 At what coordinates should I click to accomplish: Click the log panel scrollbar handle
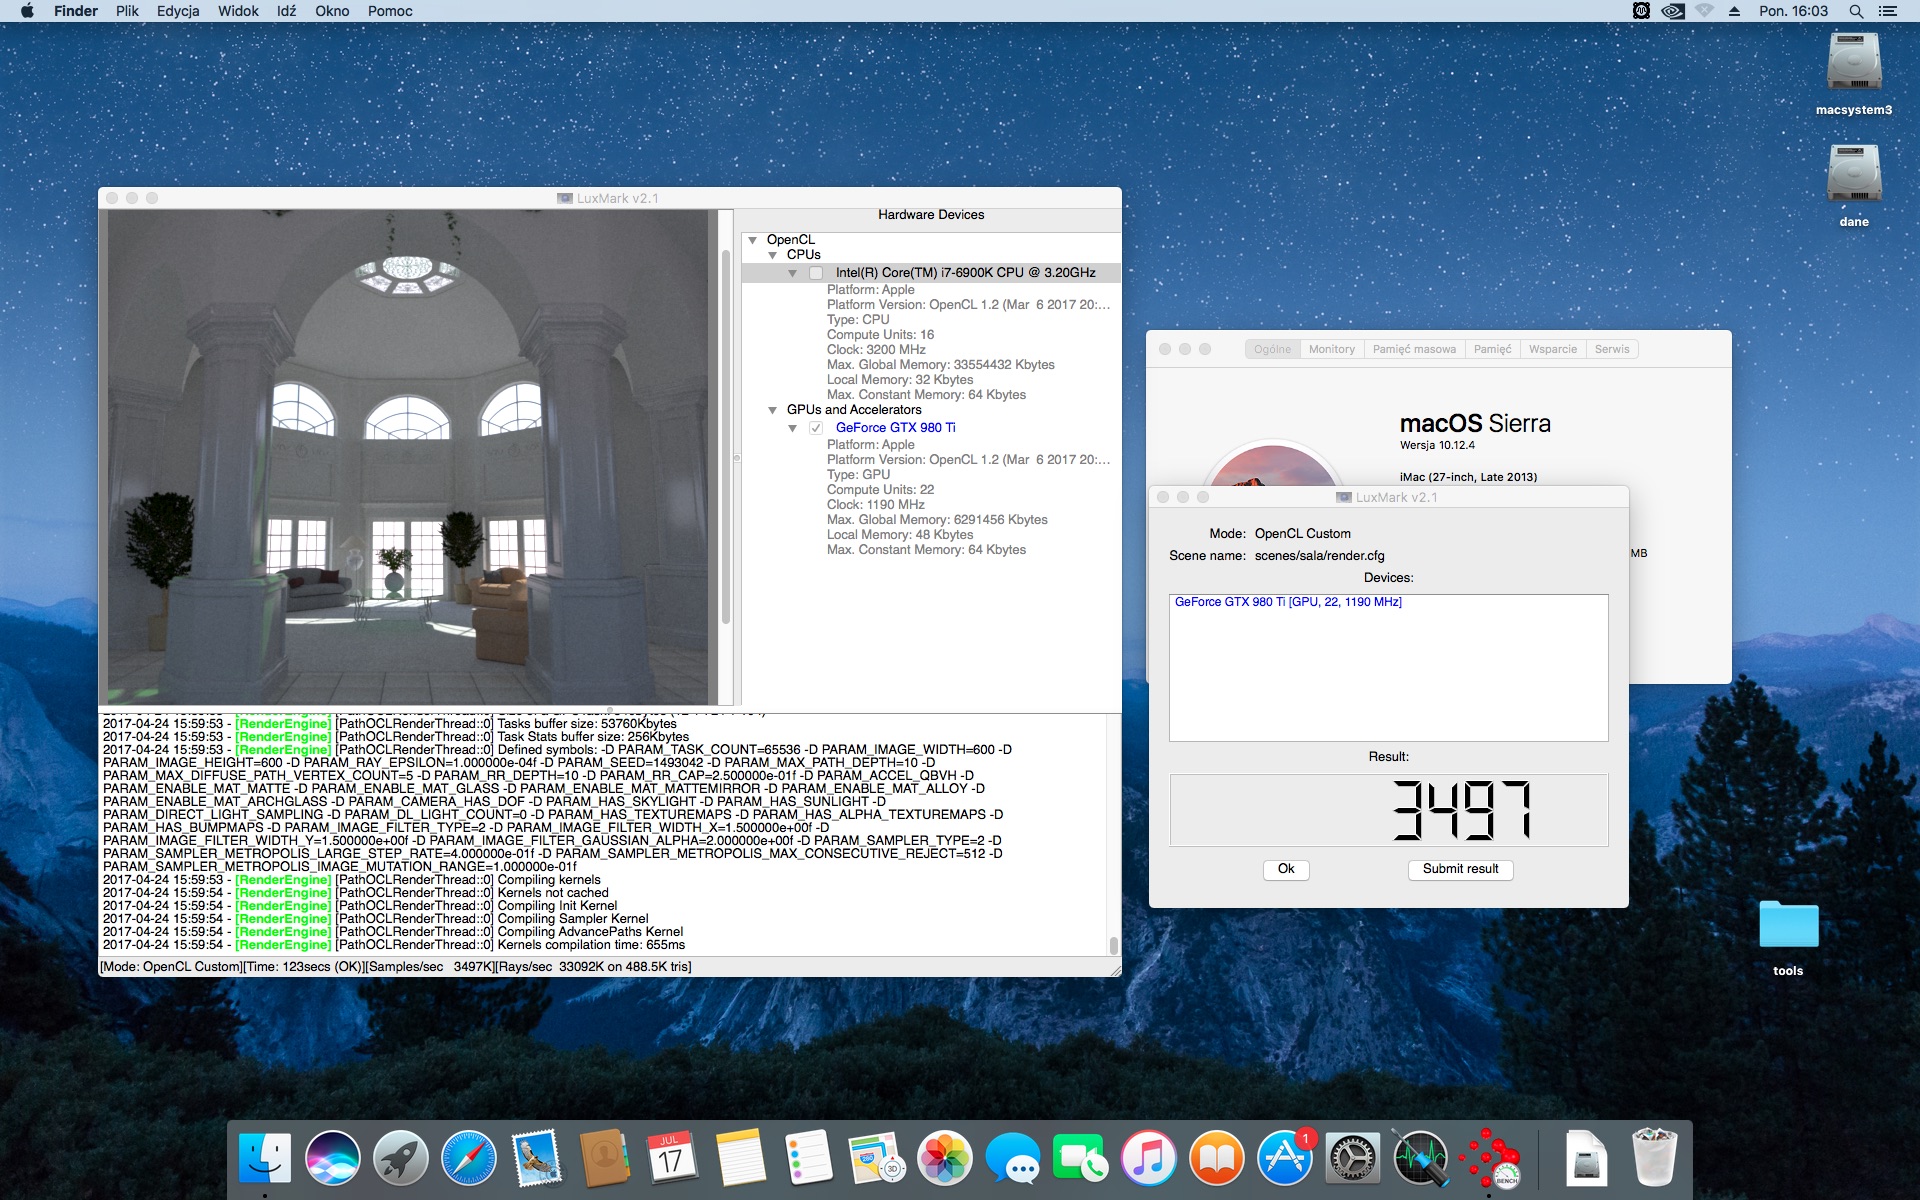1113,945
